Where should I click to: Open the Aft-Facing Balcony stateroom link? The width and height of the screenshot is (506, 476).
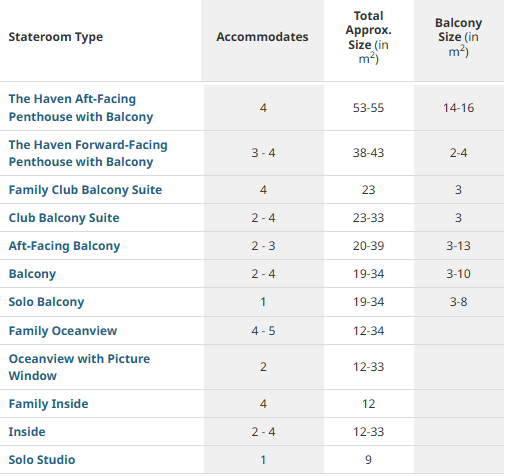64,246
